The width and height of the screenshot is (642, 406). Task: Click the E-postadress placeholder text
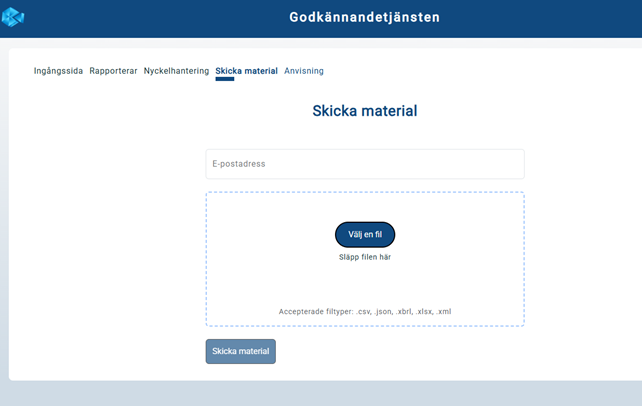pos(239,164)
